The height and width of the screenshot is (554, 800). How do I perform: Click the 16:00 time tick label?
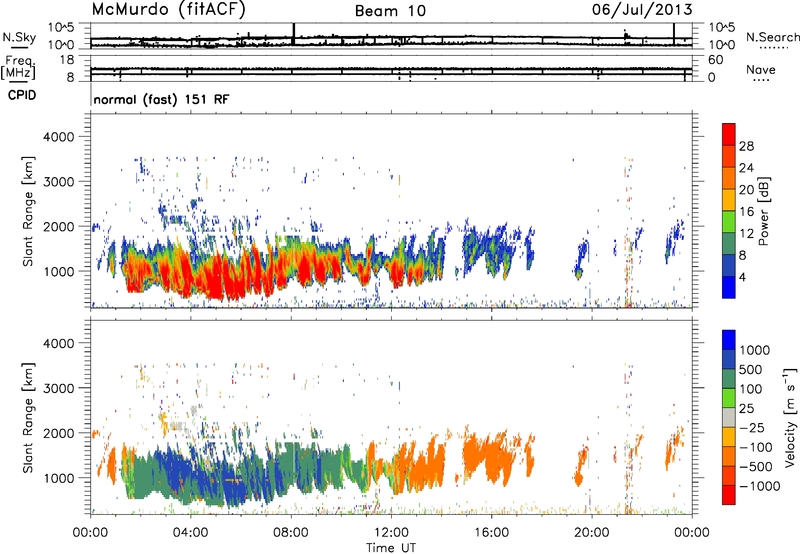(x=491, y=533)
